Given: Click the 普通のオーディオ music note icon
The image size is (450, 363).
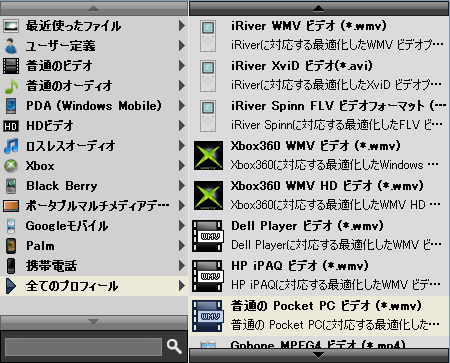Looking at the screenshot, I should tap(11, 86).
